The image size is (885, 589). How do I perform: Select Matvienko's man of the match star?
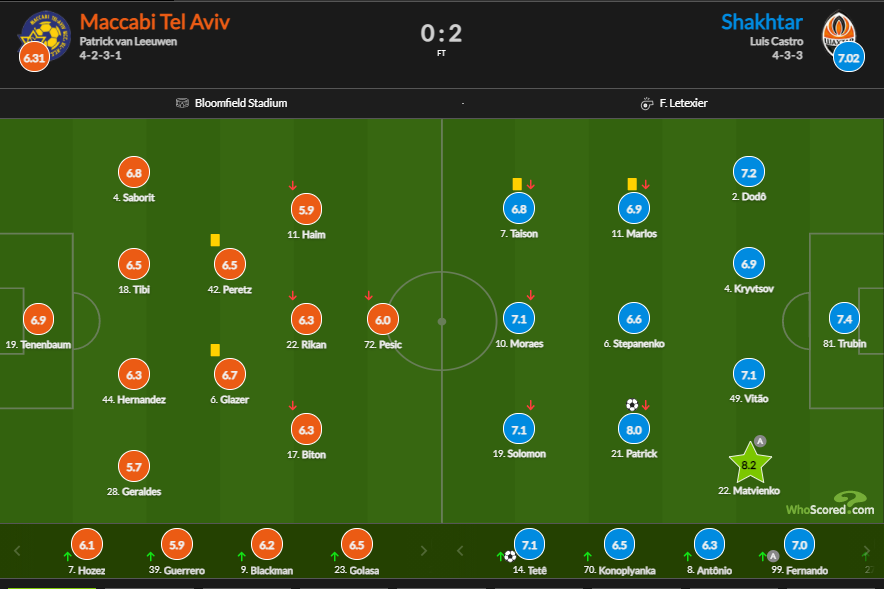[749, 465]
